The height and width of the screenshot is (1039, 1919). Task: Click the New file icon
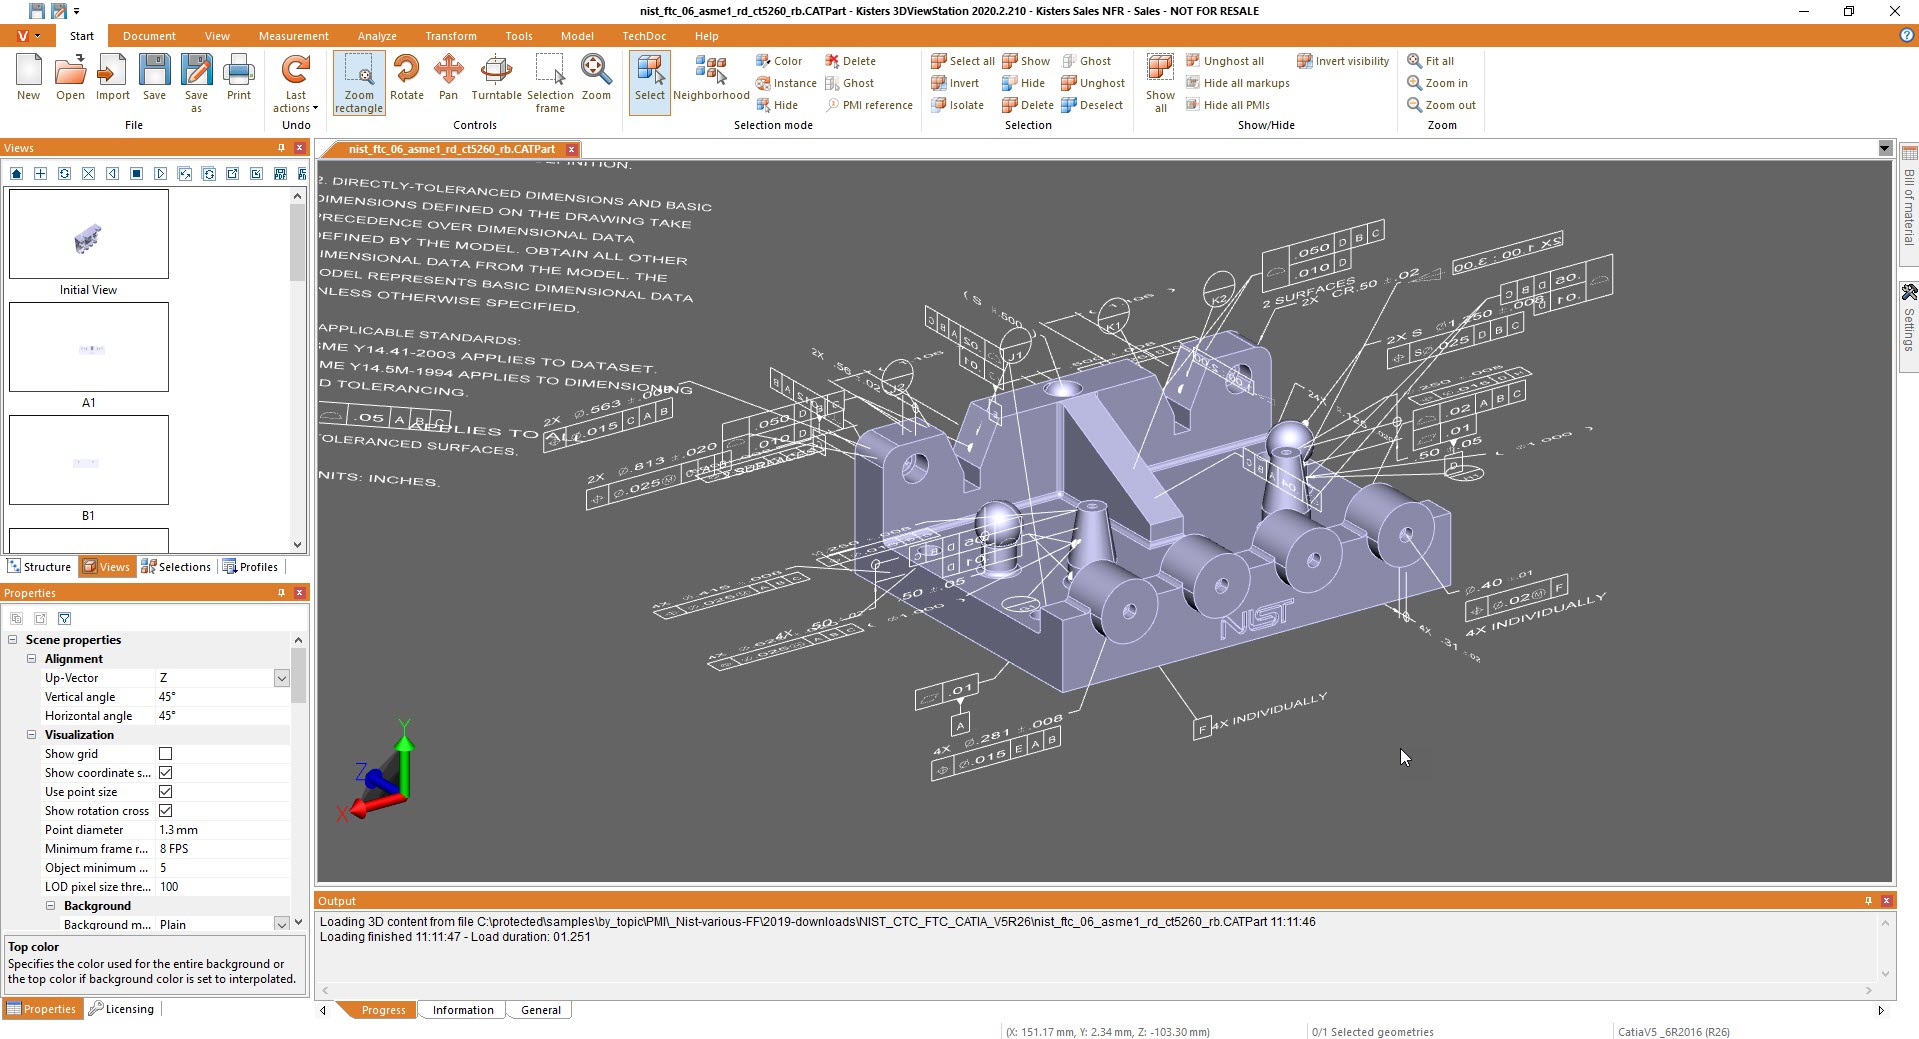click(29, 78)
